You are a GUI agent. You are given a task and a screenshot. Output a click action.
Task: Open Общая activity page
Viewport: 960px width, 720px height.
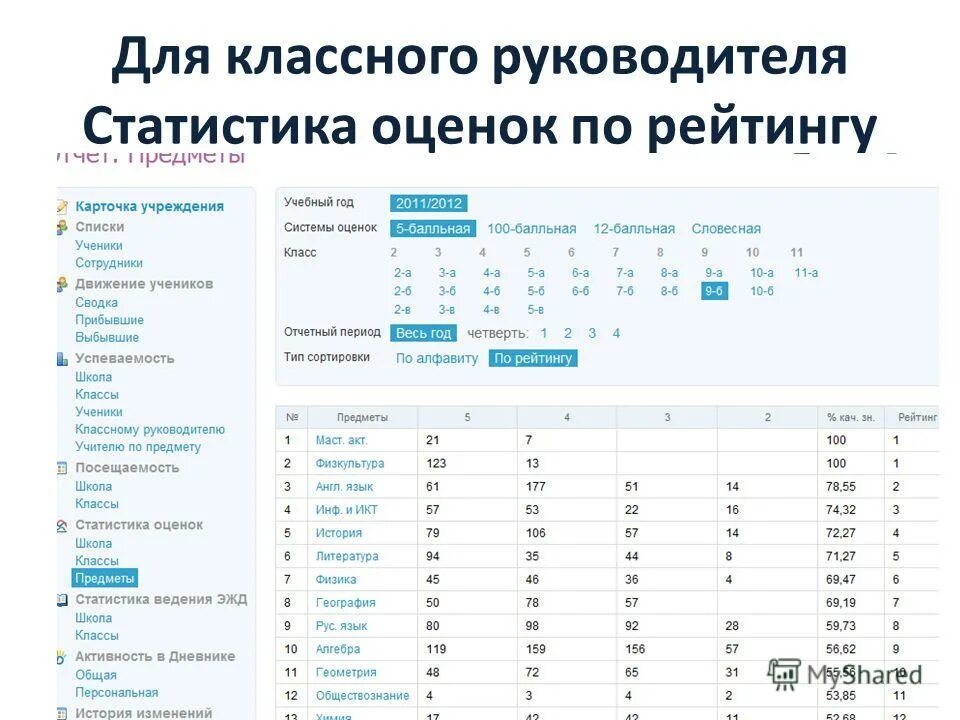(96, 675)
